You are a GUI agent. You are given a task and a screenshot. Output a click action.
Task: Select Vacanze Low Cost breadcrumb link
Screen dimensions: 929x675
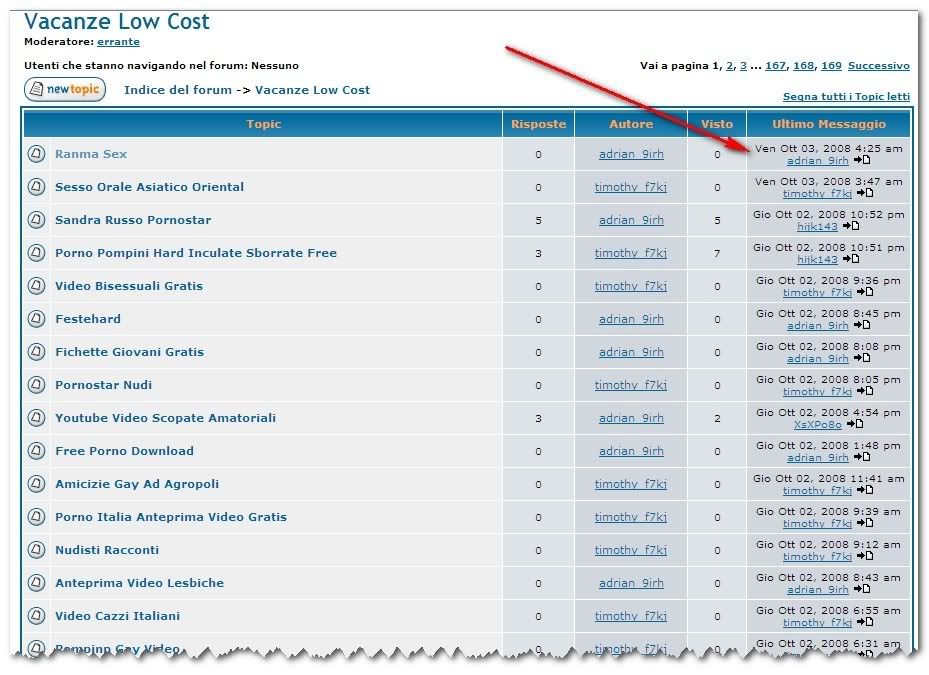point(312,90)
